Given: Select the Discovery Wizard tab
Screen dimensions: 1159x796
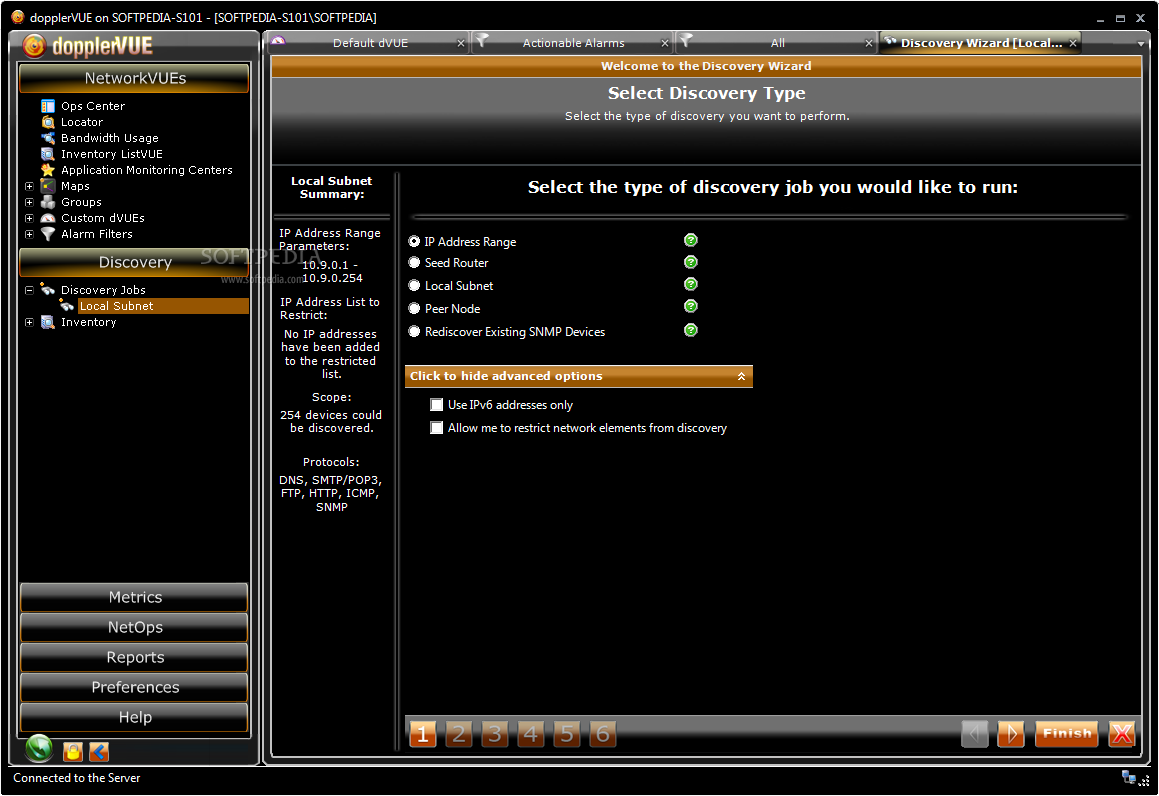Looking at the screenshot, I should click(x=980, y=43).
